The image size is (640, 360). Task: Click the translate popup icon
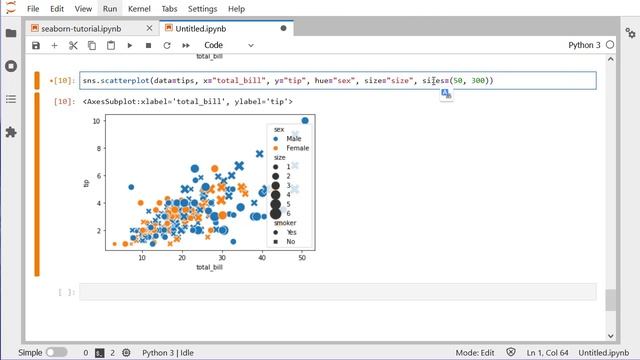coord(446,94)
